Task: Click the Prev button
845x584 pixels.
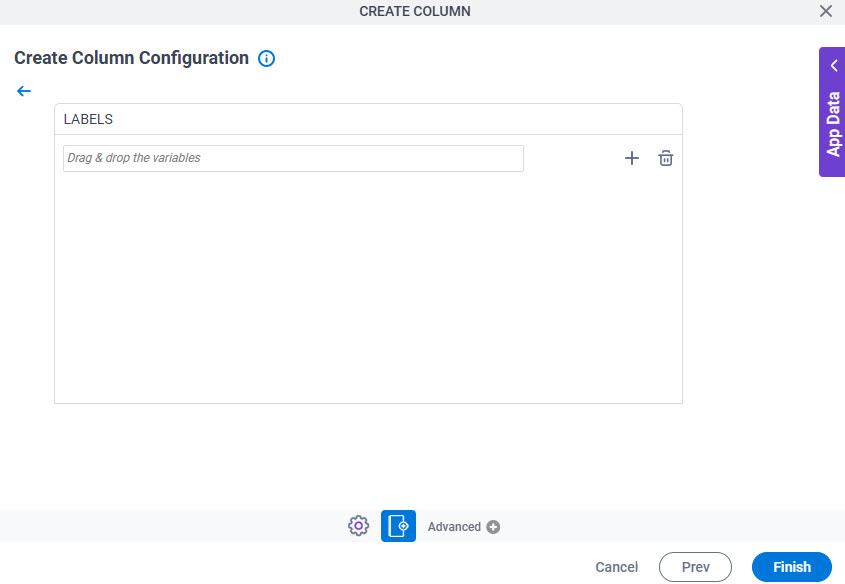Action: pyautogui.click(x=695, y=567)
